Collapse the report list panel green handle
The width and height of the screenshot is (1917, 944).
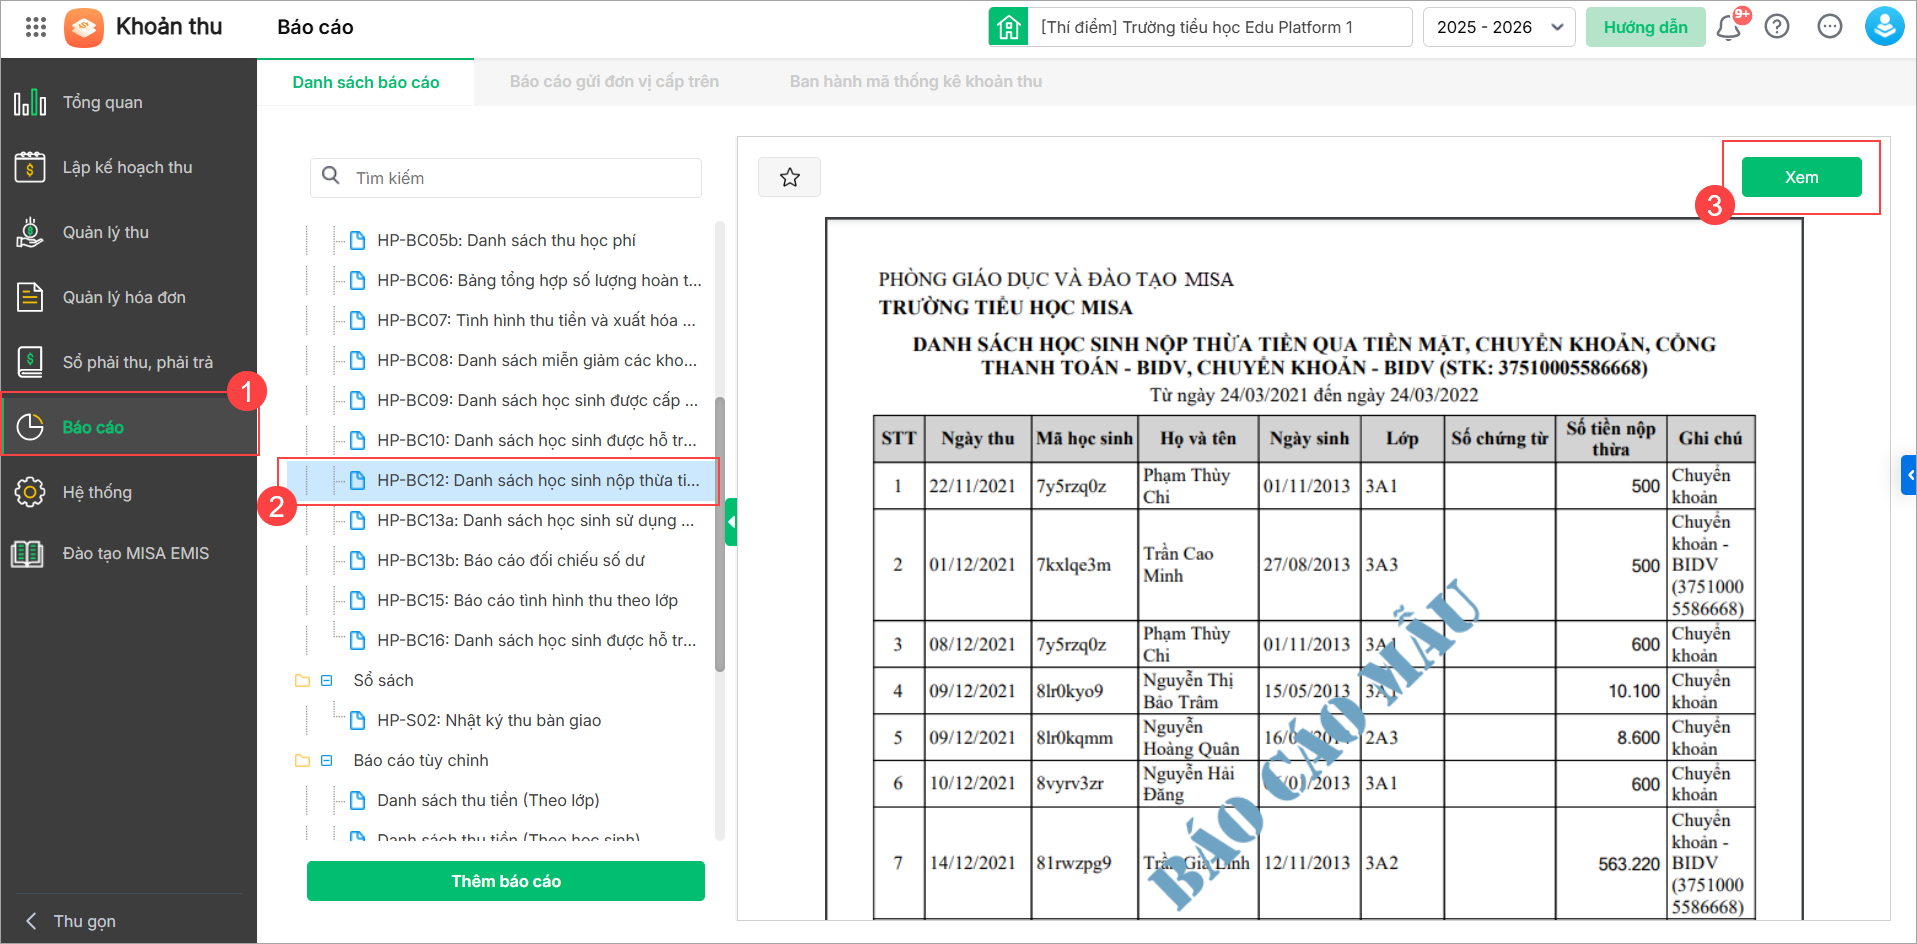[731, 522]
